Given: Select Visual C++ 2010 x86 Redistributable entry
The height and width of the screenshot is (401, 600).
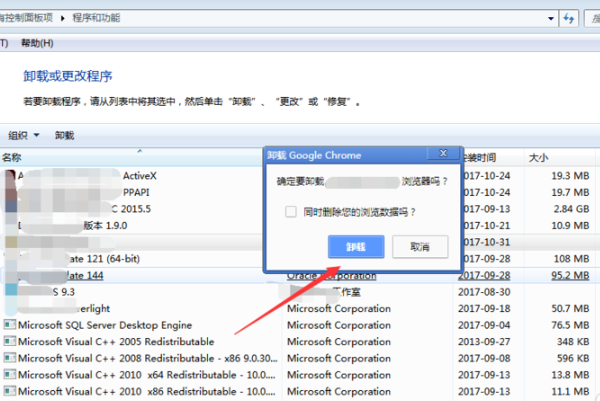Looking at the screenshot, I should tap(147, 391).
